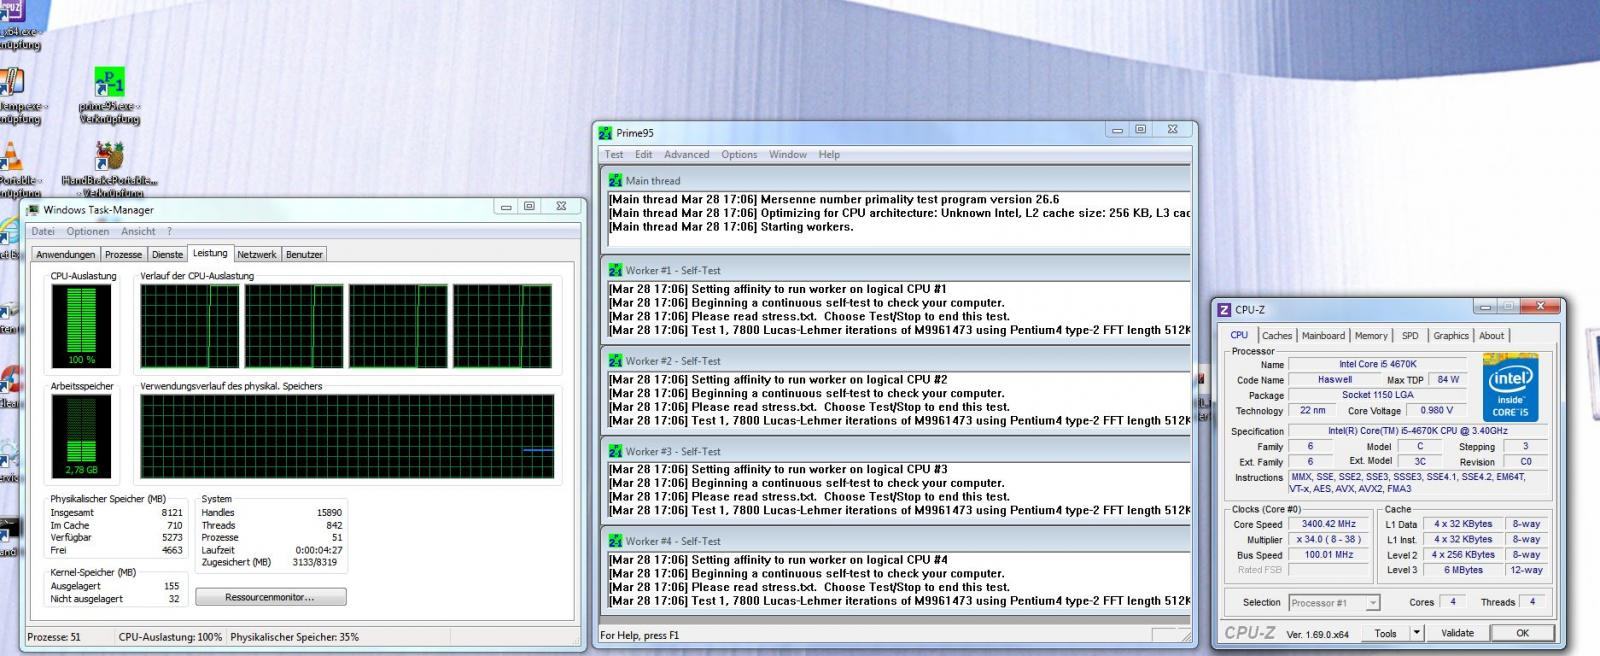
Task: Open the Window menu in Prime95
Action: point(788,155)
